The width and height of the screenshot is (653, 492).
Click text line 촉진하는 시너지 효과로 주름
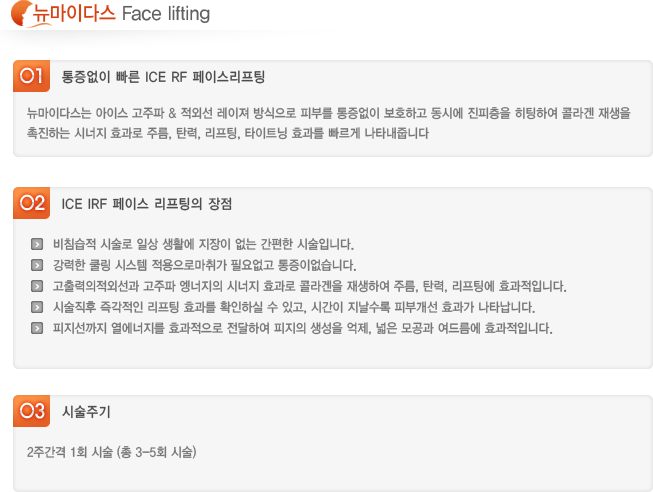(227, 133)
